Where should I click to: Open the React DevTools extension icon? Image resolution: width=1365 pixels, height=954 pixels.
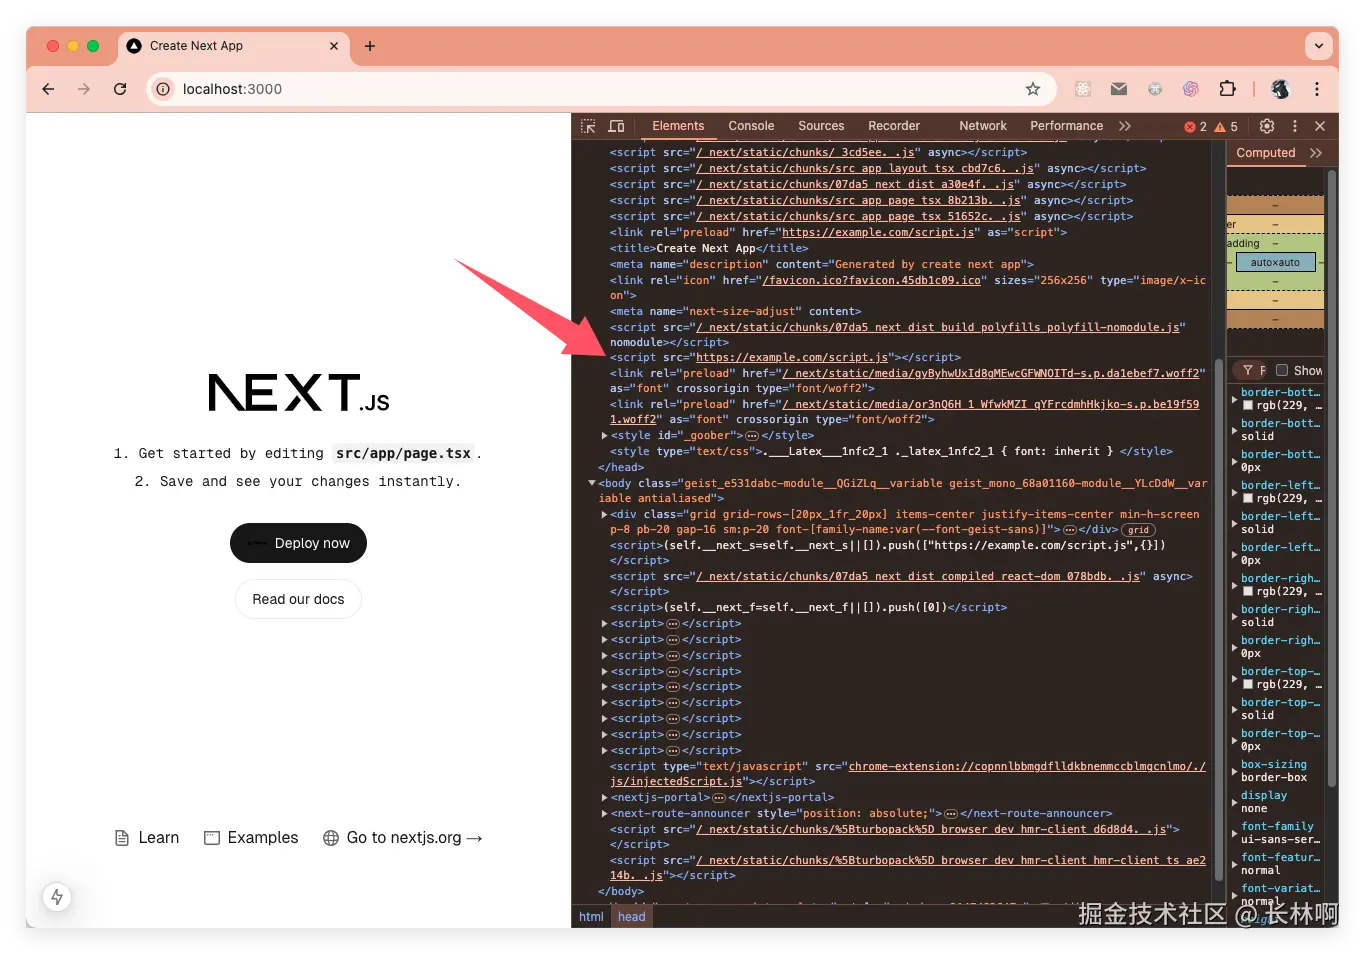pos(1083,89)
